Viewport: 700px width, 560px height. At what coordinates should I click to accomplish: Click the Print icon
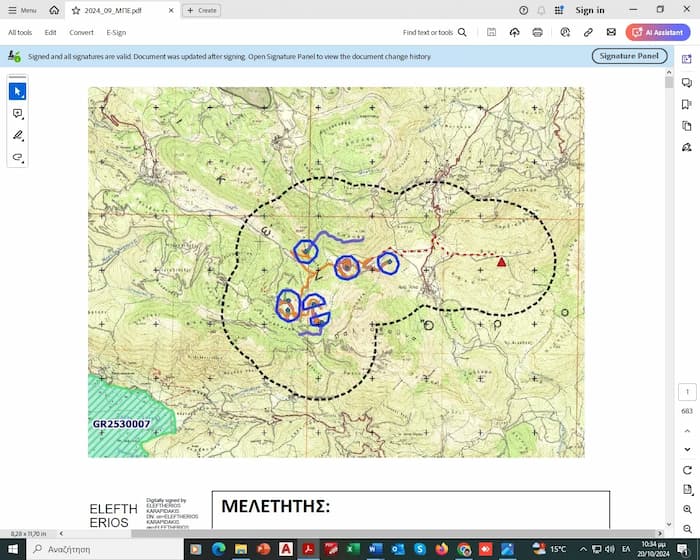click(538, 32)
